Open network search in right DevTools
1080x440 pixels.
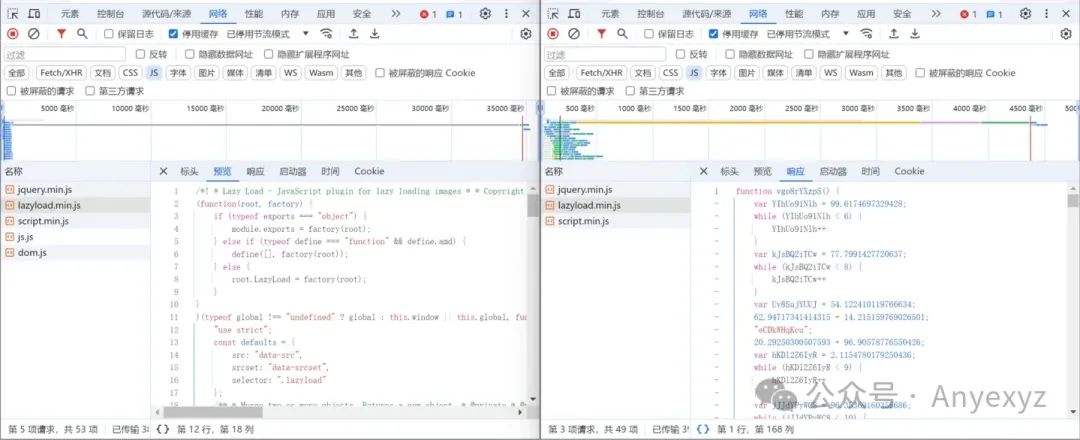click(x=622, y=34)
